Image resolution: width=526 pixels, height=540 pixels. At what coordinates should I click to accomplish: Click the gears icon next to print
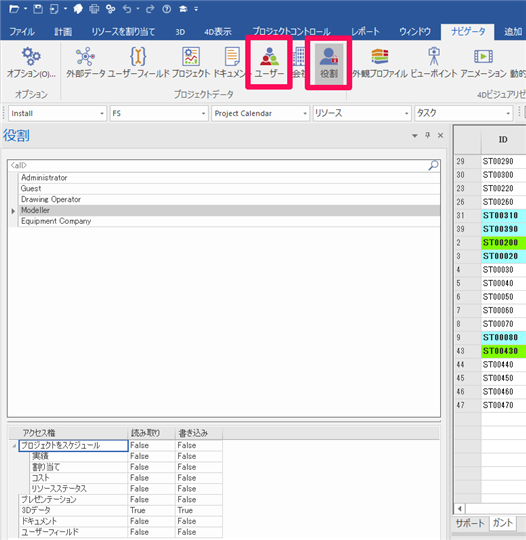111,9
